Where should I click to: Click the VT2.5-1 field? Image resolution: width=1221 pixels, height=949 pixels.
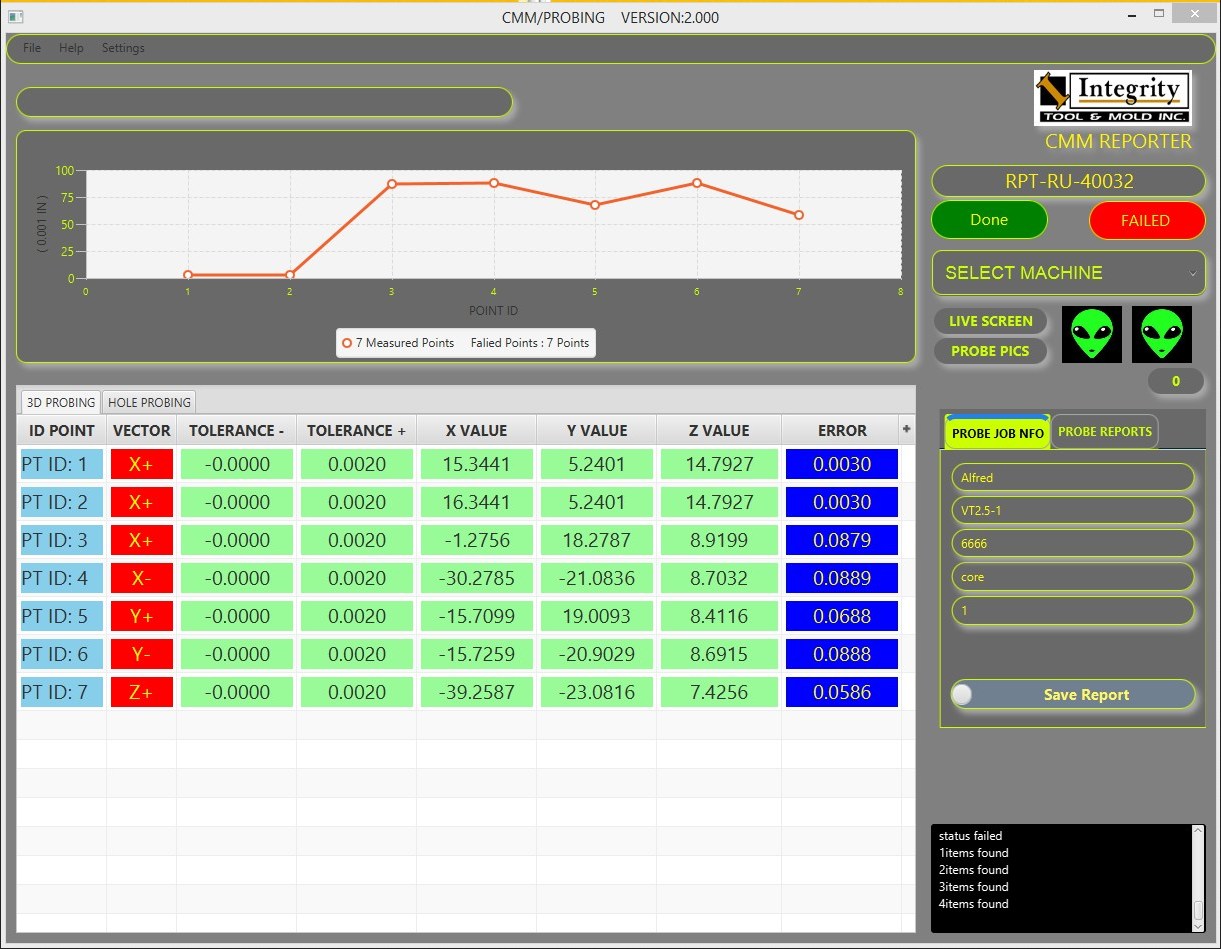[1073, 510]
